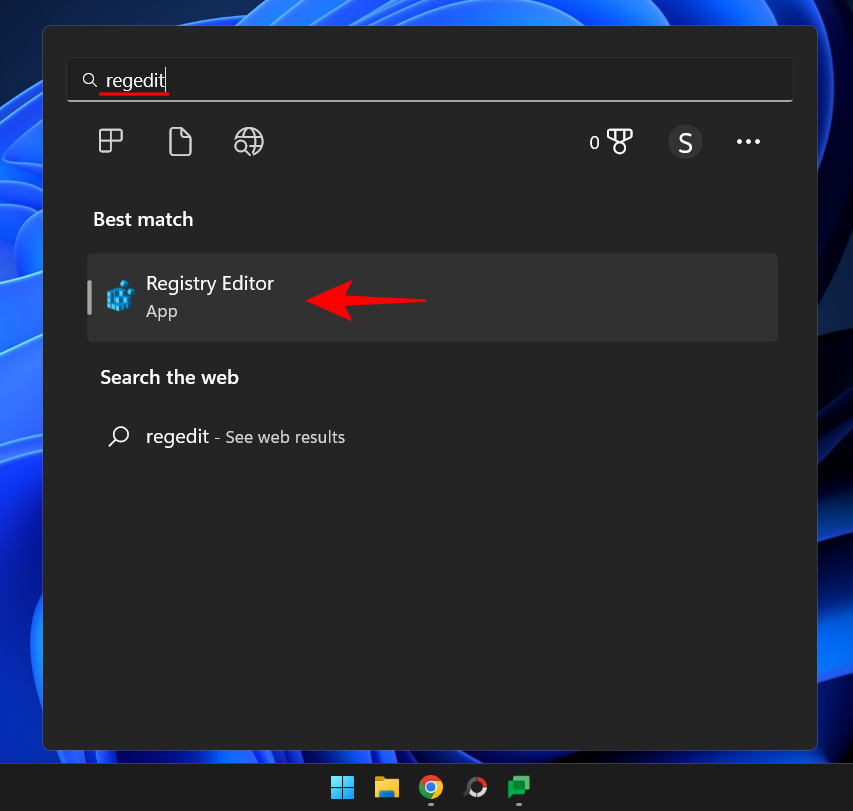
Task: Click the magnifier beside the regedit web suggestion
Action: coord(119,437)
